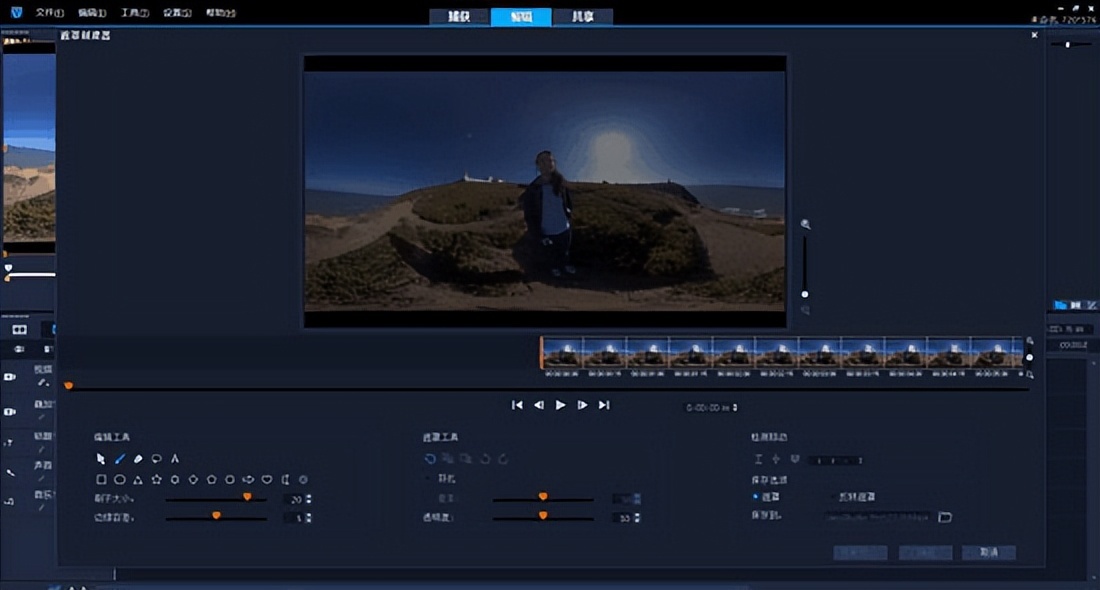1100x590 pixels.
Task: Step back one frame
Action: click(x=539, y=405)
